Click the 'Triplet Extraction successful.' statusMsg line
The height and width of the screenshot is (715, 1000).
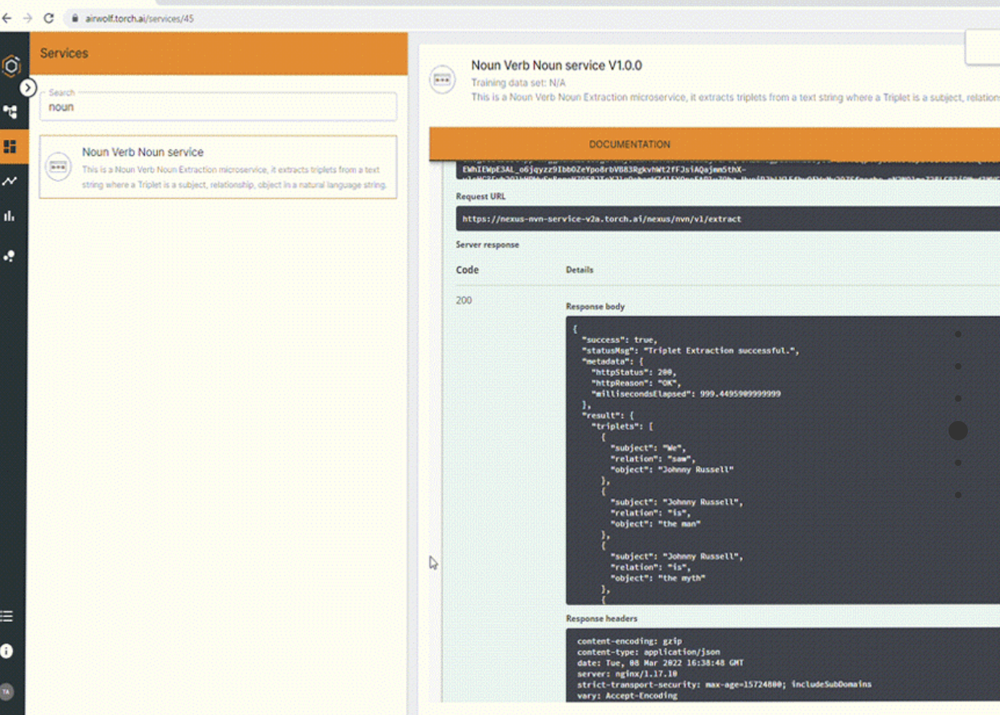click(x=690, y=351)
